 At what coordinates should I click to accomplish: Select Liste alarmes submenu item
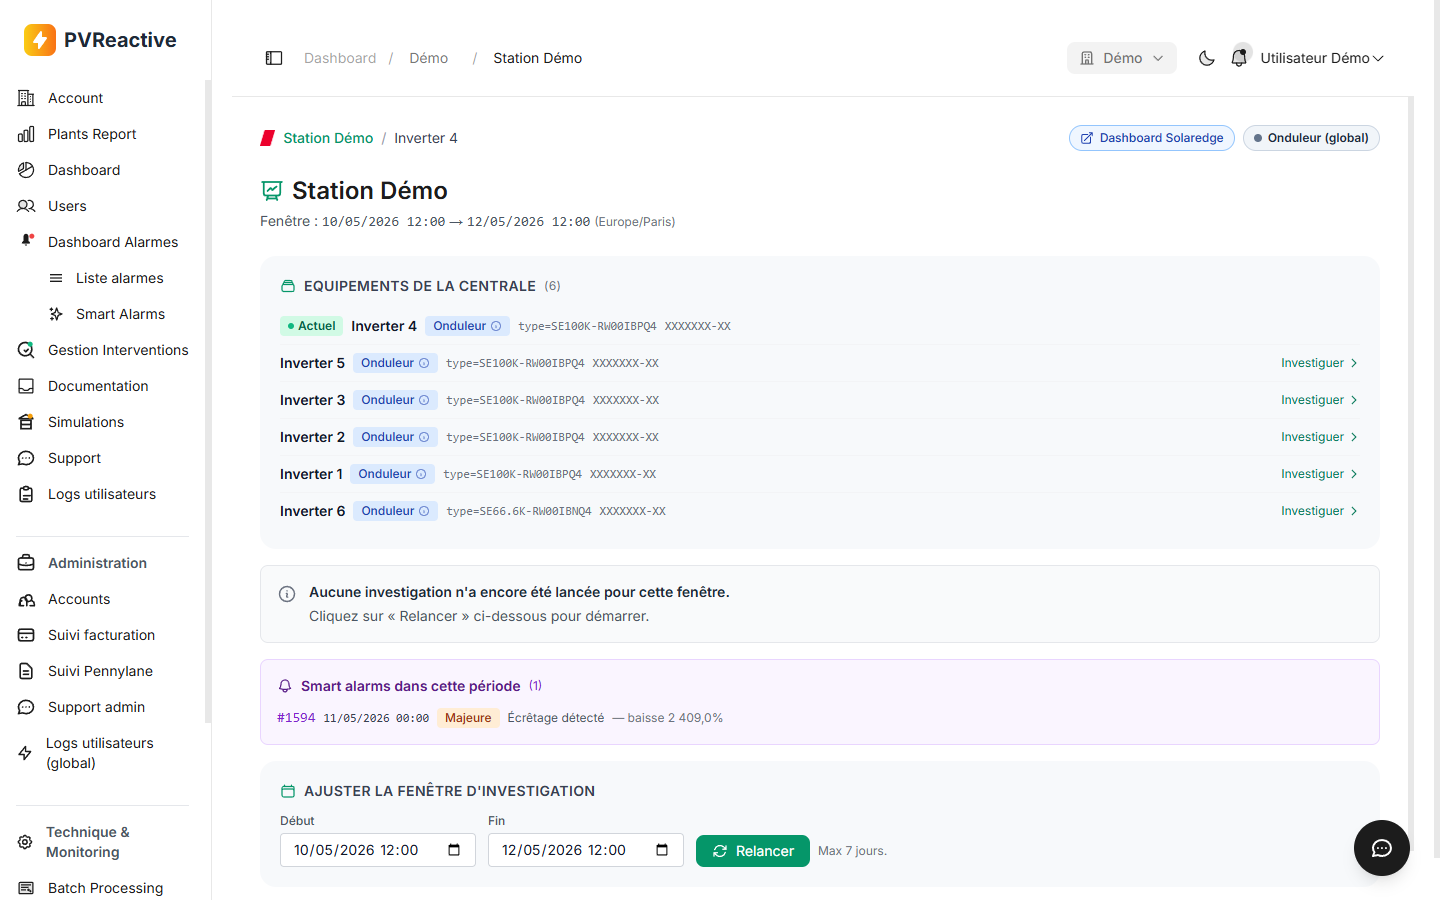point(119,278)
